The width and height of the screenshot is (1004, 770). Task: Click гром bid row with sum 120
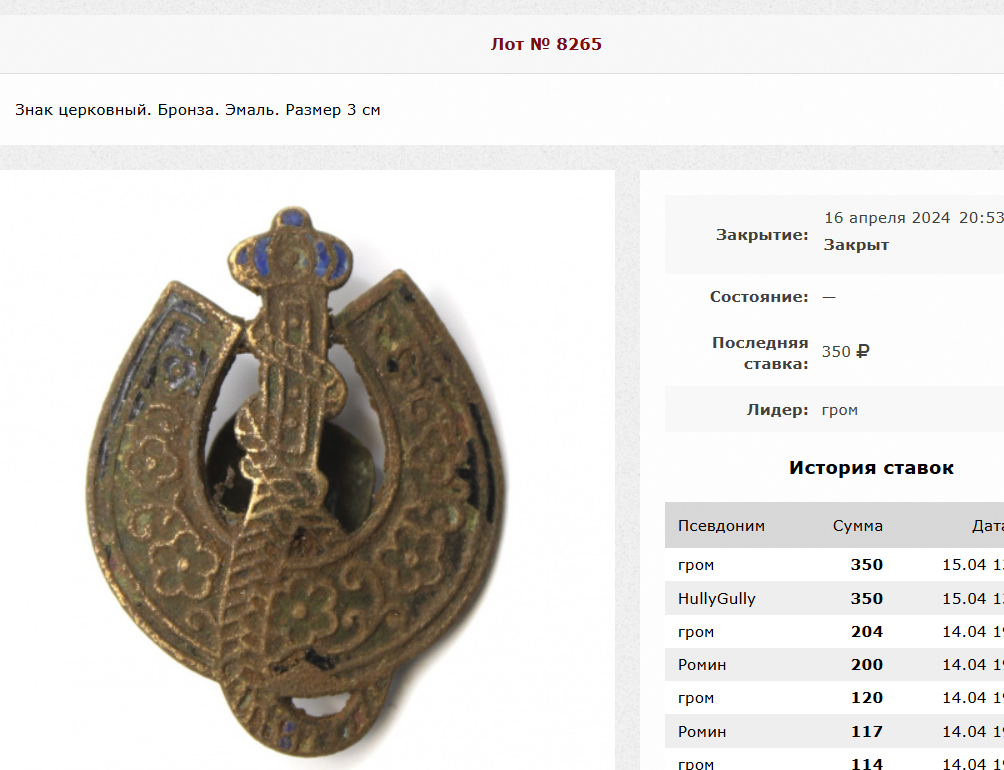(x=834, y=698)
